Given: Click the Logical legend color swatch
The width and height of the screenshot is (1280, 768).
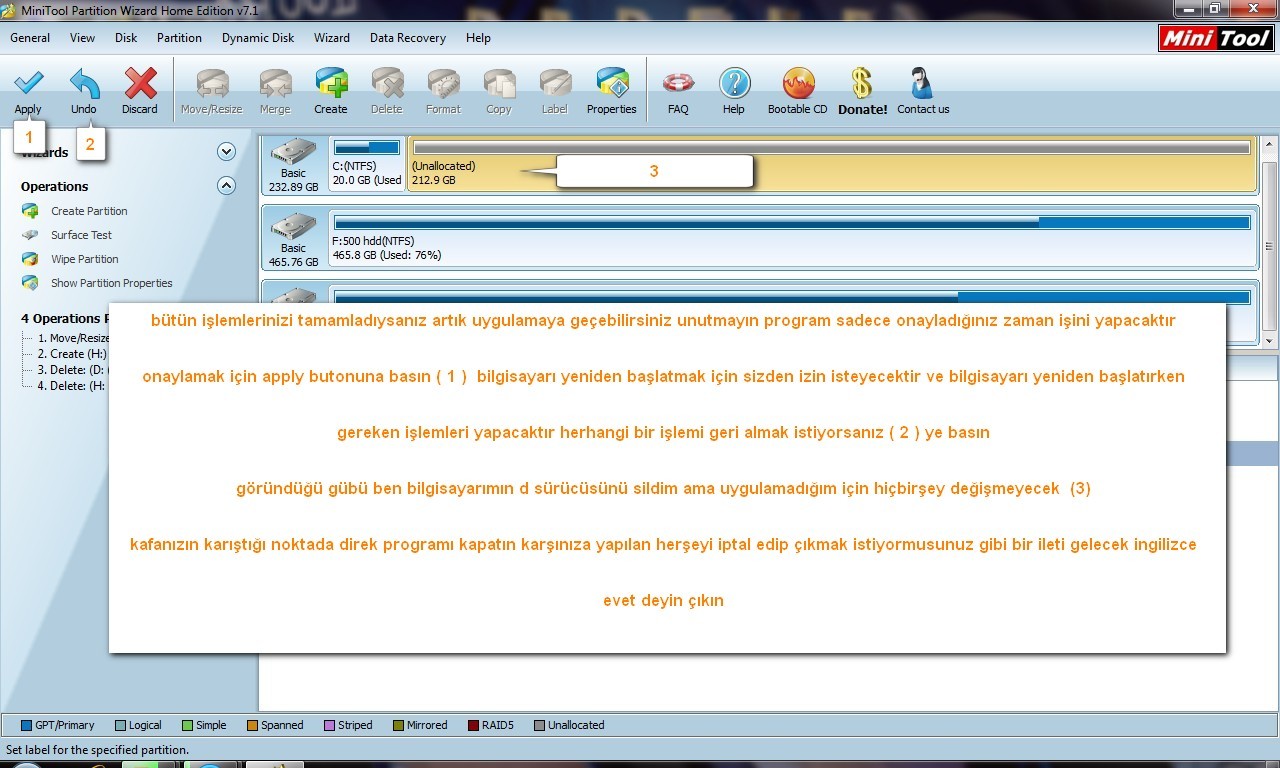Looking at the screenshot, I should pos(121,726).
